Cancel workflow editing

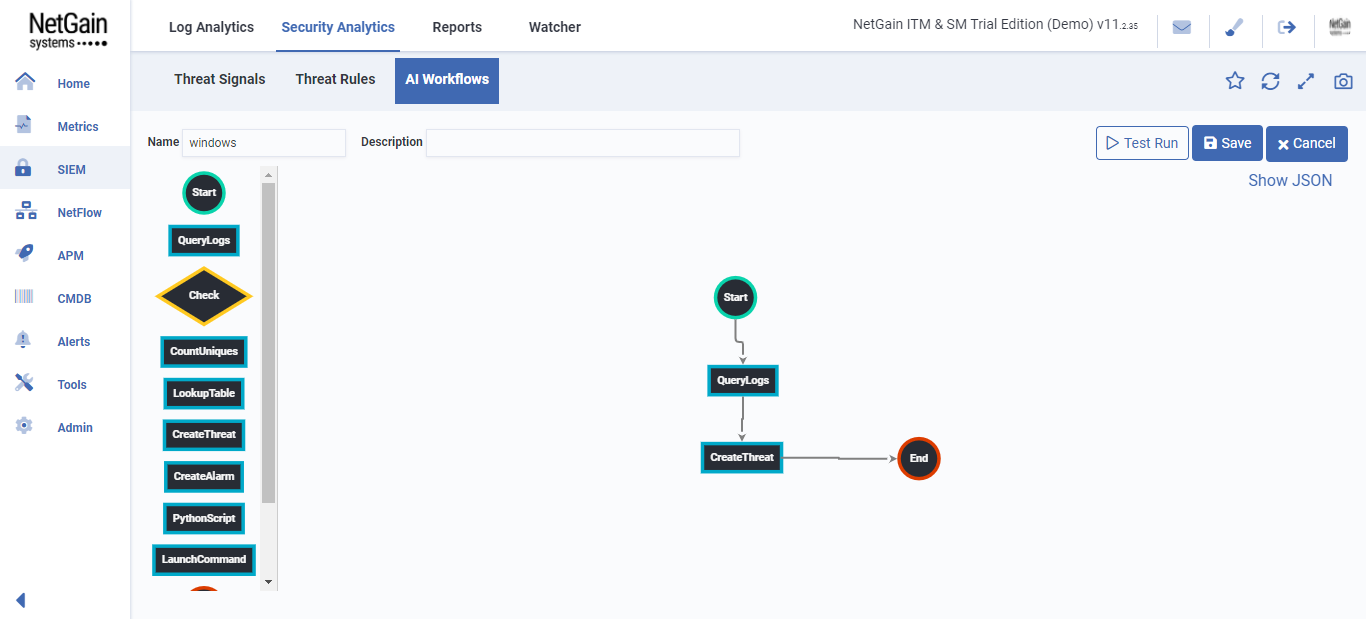point(1307,143)
